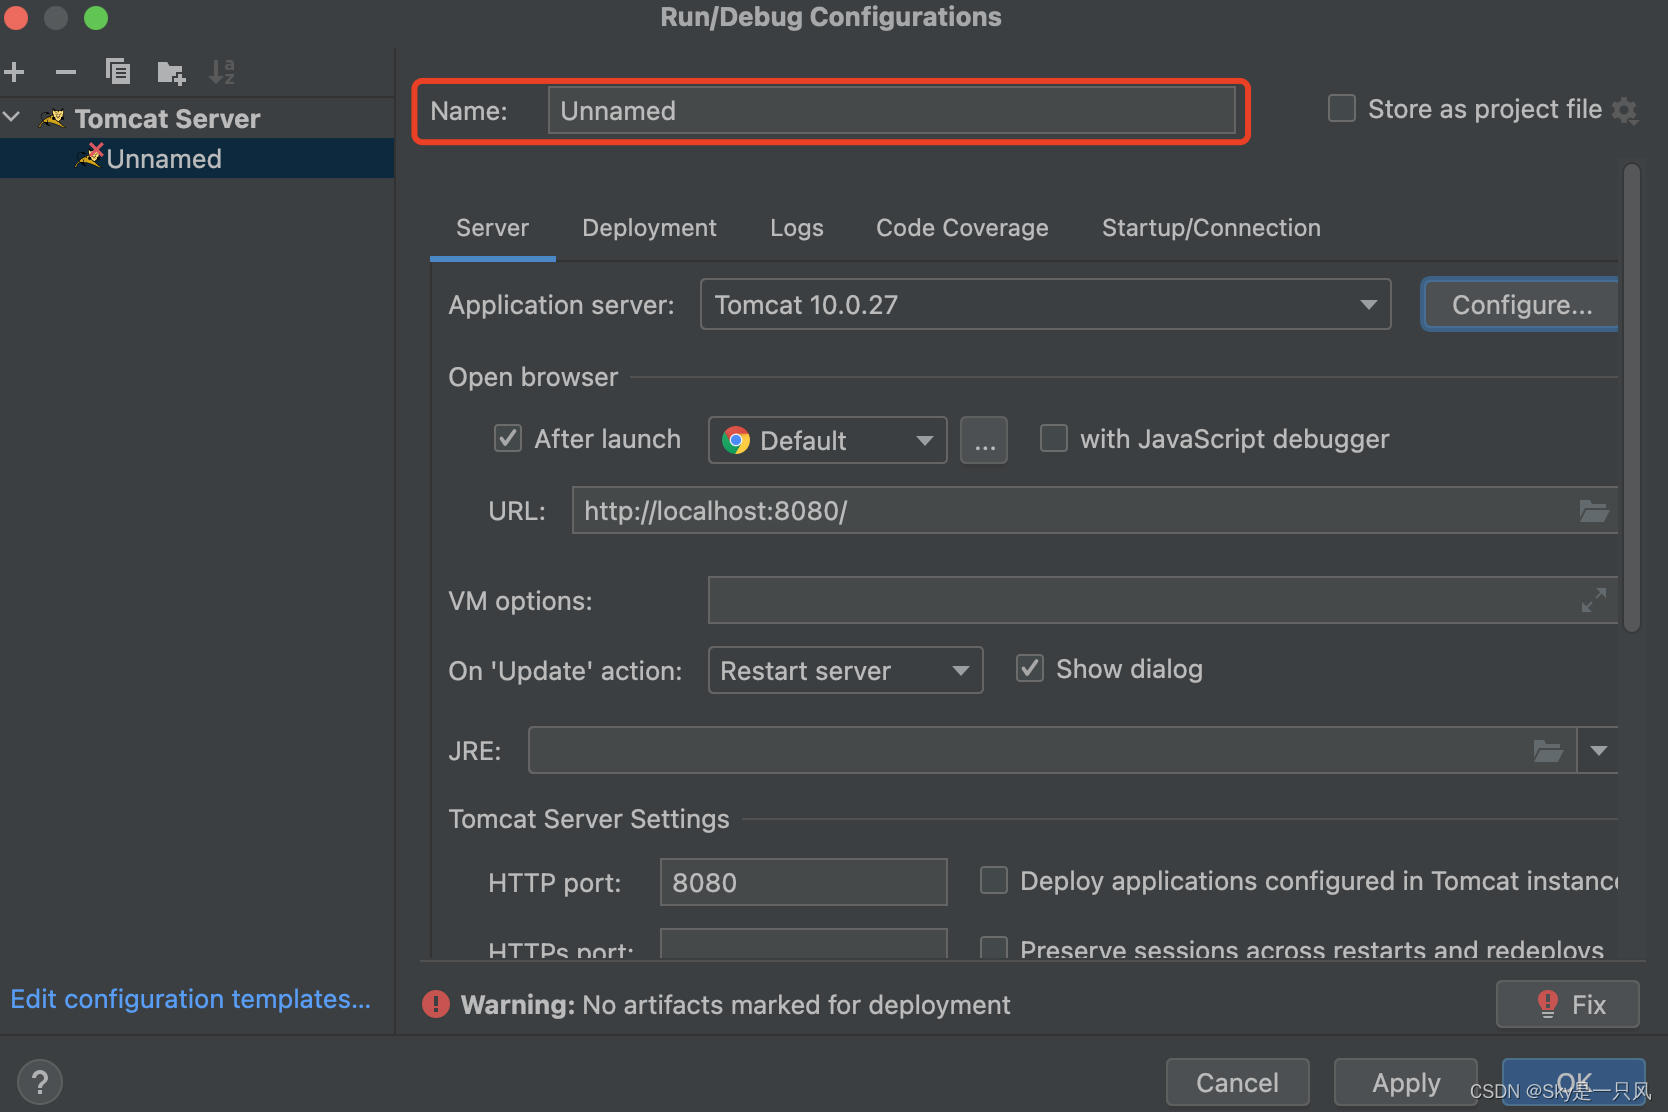Click the Chrome icon in the browser selector
The width and height of the screenshot is (1668, 1112).
(736, 440)
